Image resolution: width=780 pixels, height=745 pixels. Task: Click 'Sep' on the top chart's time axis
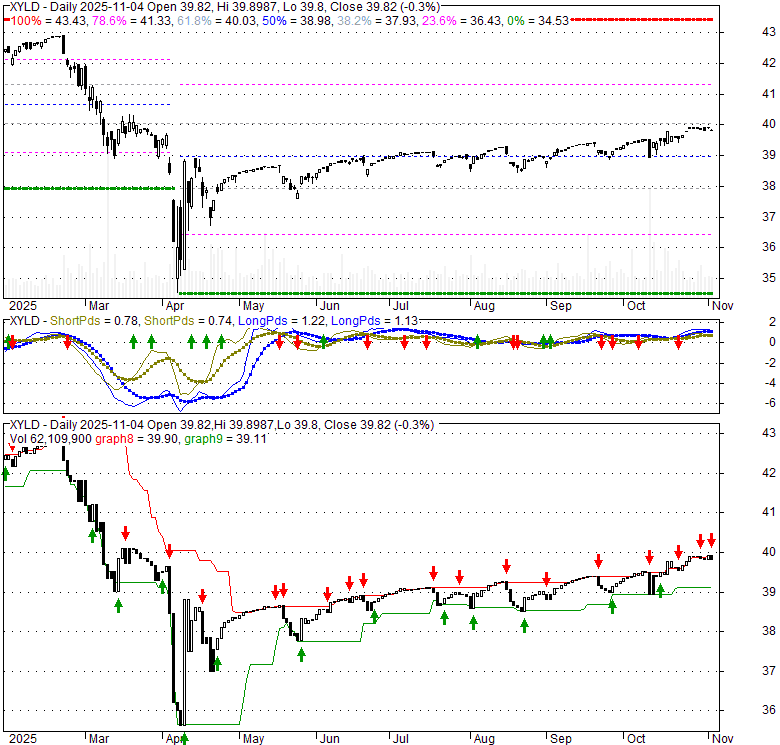(x=561, y=306)
